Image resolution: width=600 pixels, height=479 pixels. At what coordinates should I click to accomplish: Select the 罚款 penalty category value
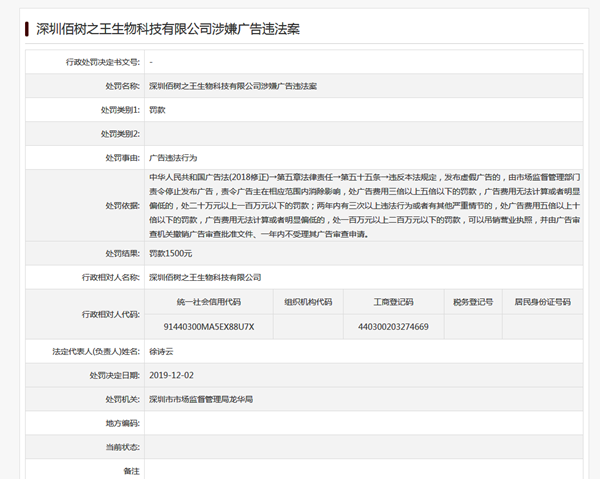pos(157,110)
